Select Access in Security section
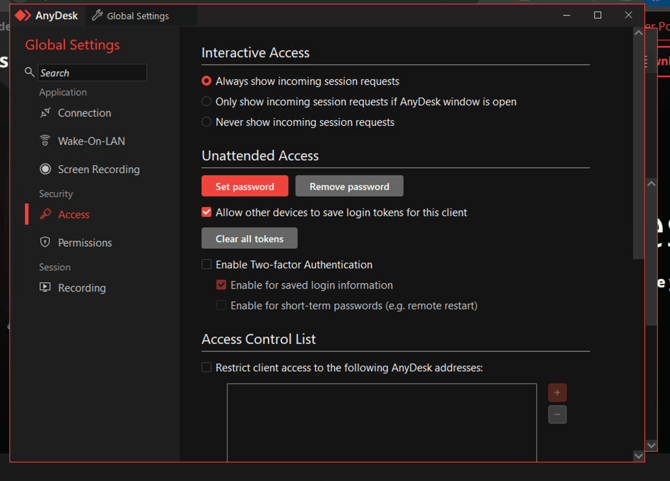 pyautogui.click(x=74, y=214)
